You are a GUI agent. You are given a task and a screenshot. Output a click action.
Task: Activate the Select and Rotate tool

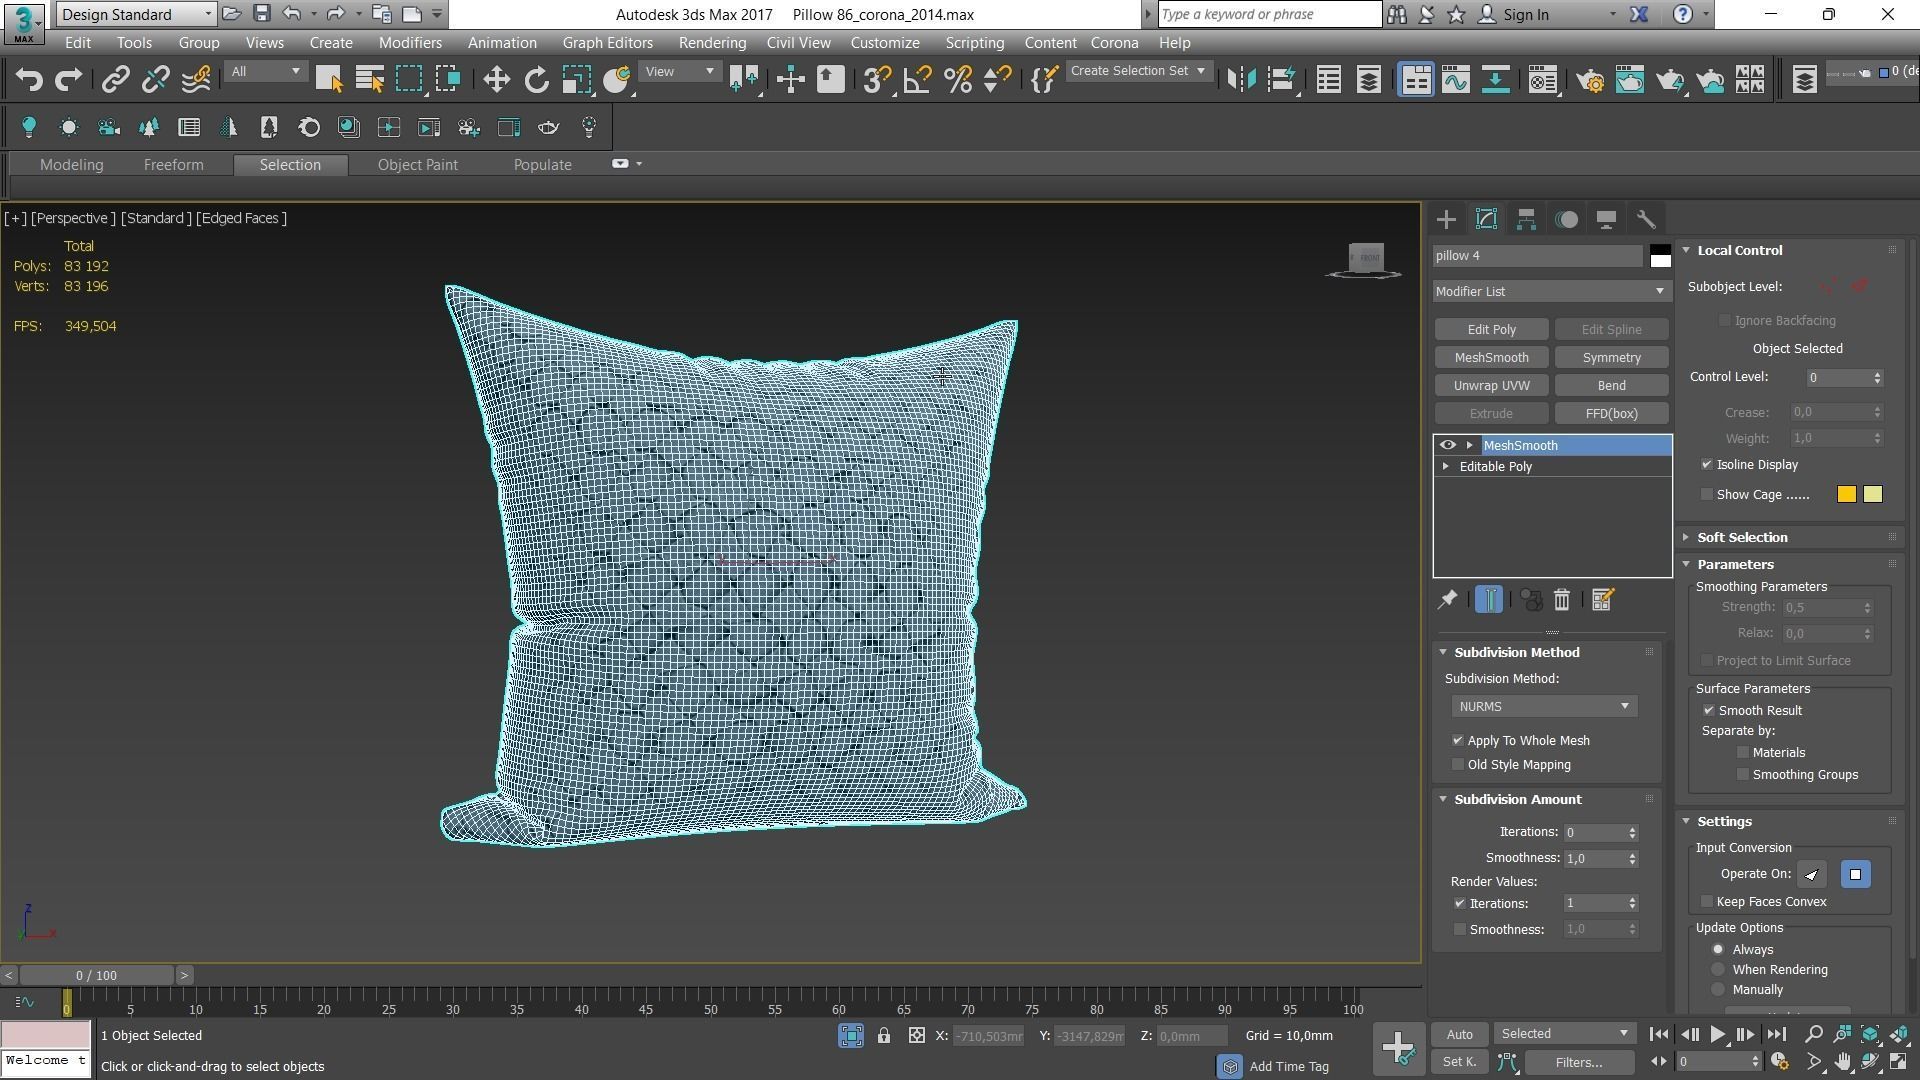[x=537, y=80]
